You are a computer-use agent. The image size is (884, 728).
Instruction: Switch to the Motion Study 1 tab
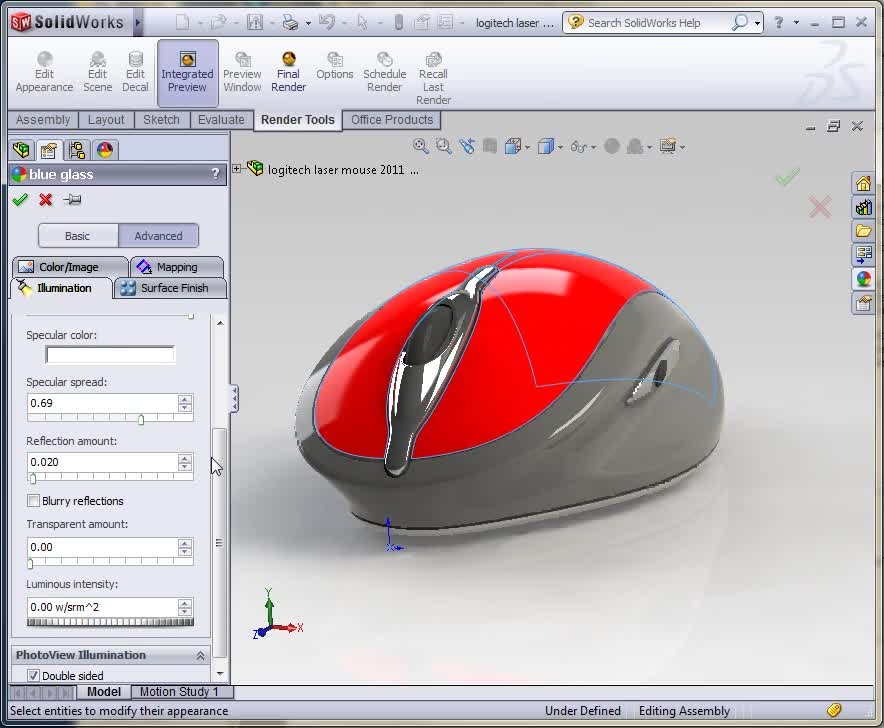coord(179,692)
